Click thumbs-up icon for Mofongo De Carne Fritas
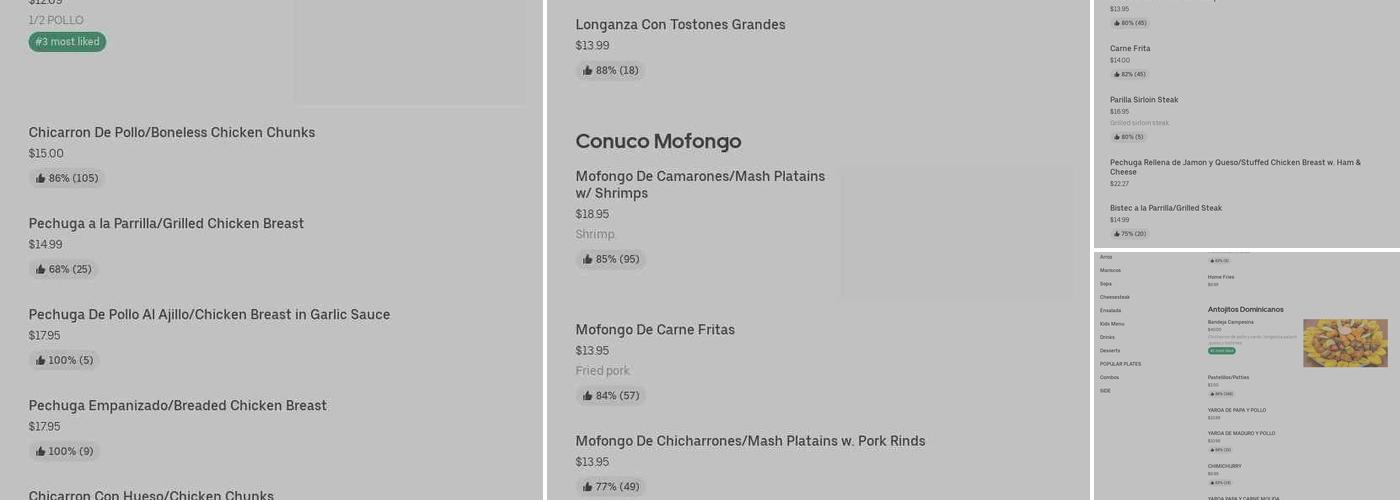1400x500 pixels. pyautogui.click(x=588, y=396)
